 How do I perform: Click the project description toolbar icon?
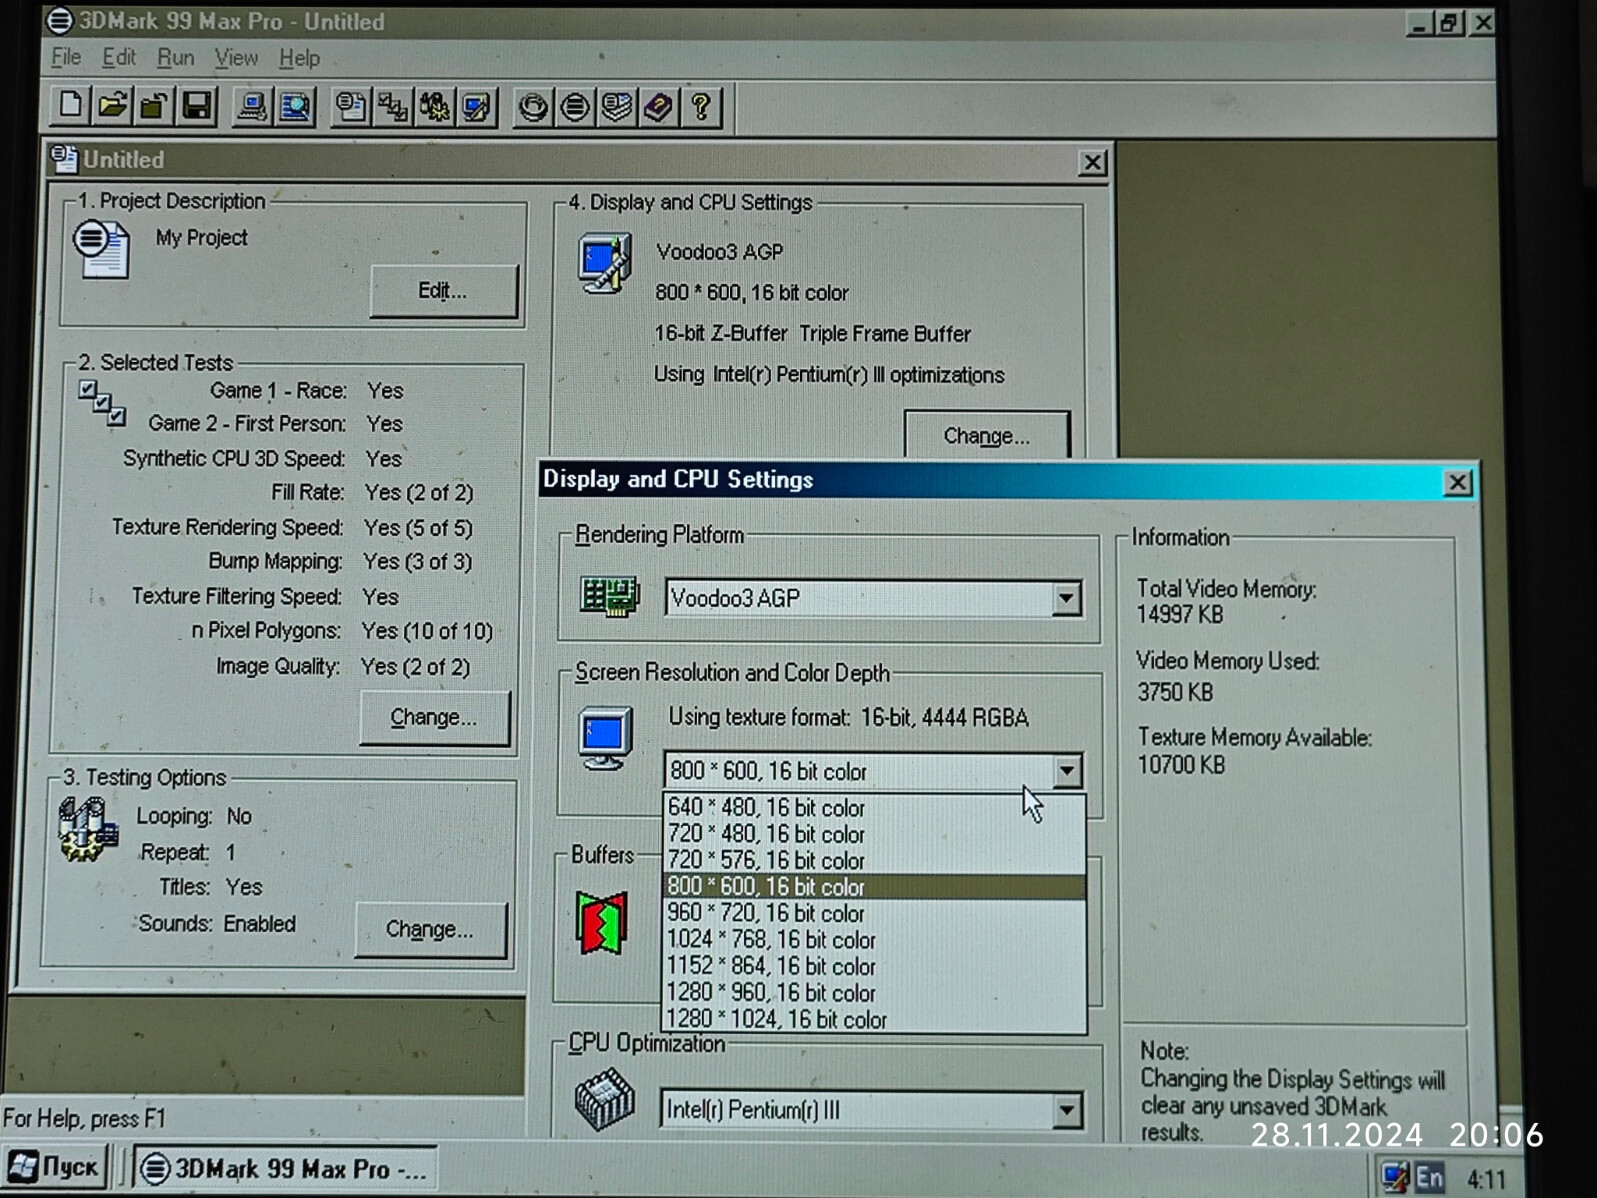(x=350, y=106)
